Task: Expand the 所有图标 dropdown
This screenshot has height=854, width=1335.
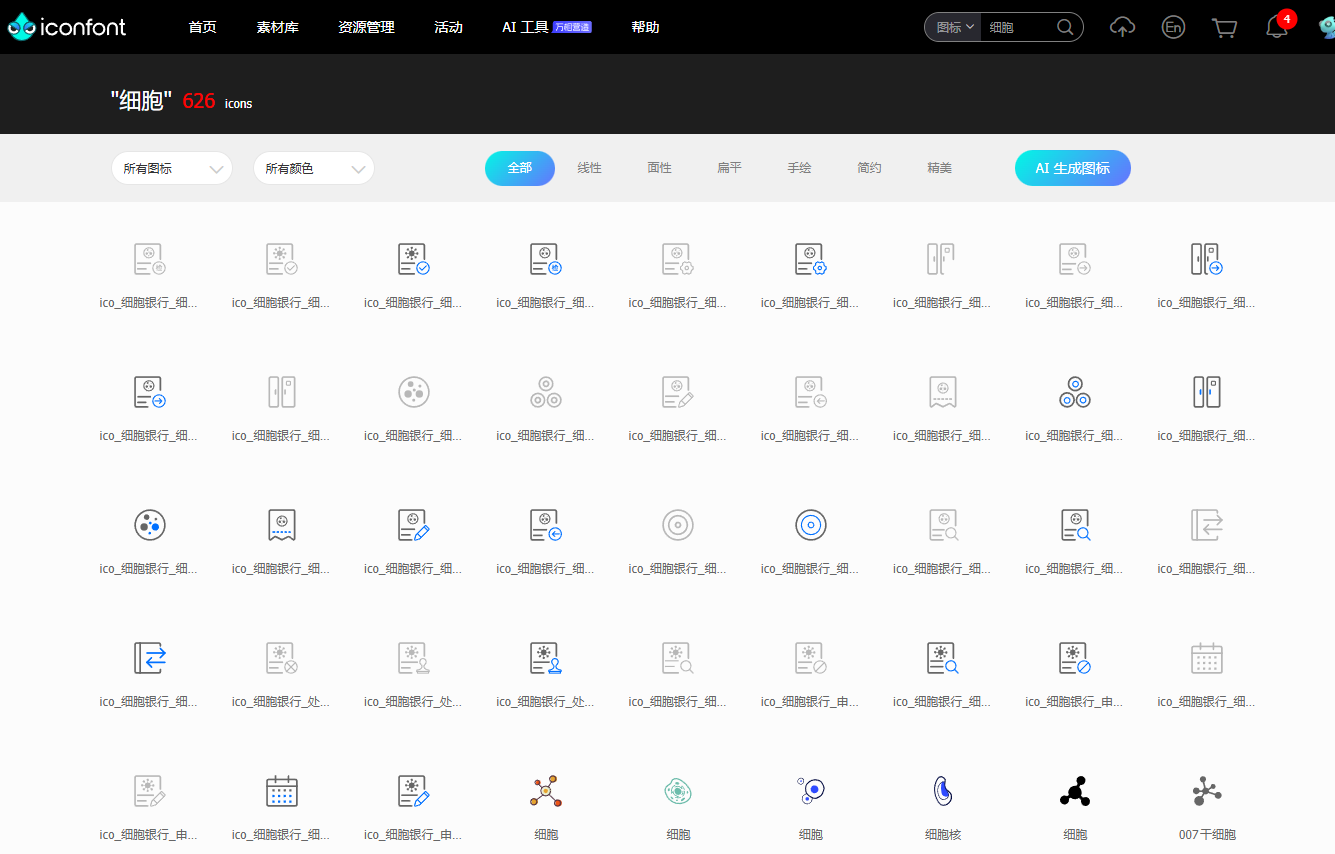Action: coord(172,168)
